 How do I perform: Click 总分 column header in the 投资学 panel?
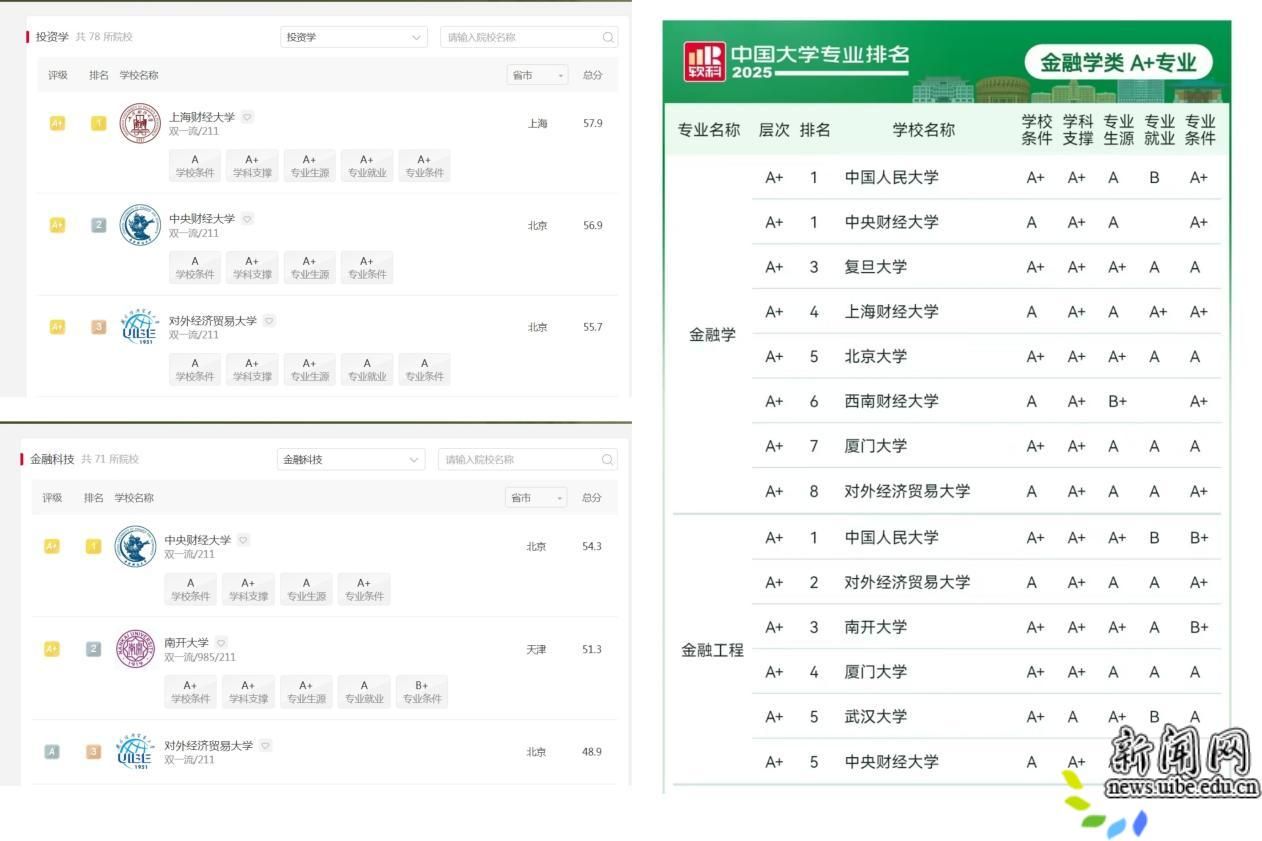(592, 75)
